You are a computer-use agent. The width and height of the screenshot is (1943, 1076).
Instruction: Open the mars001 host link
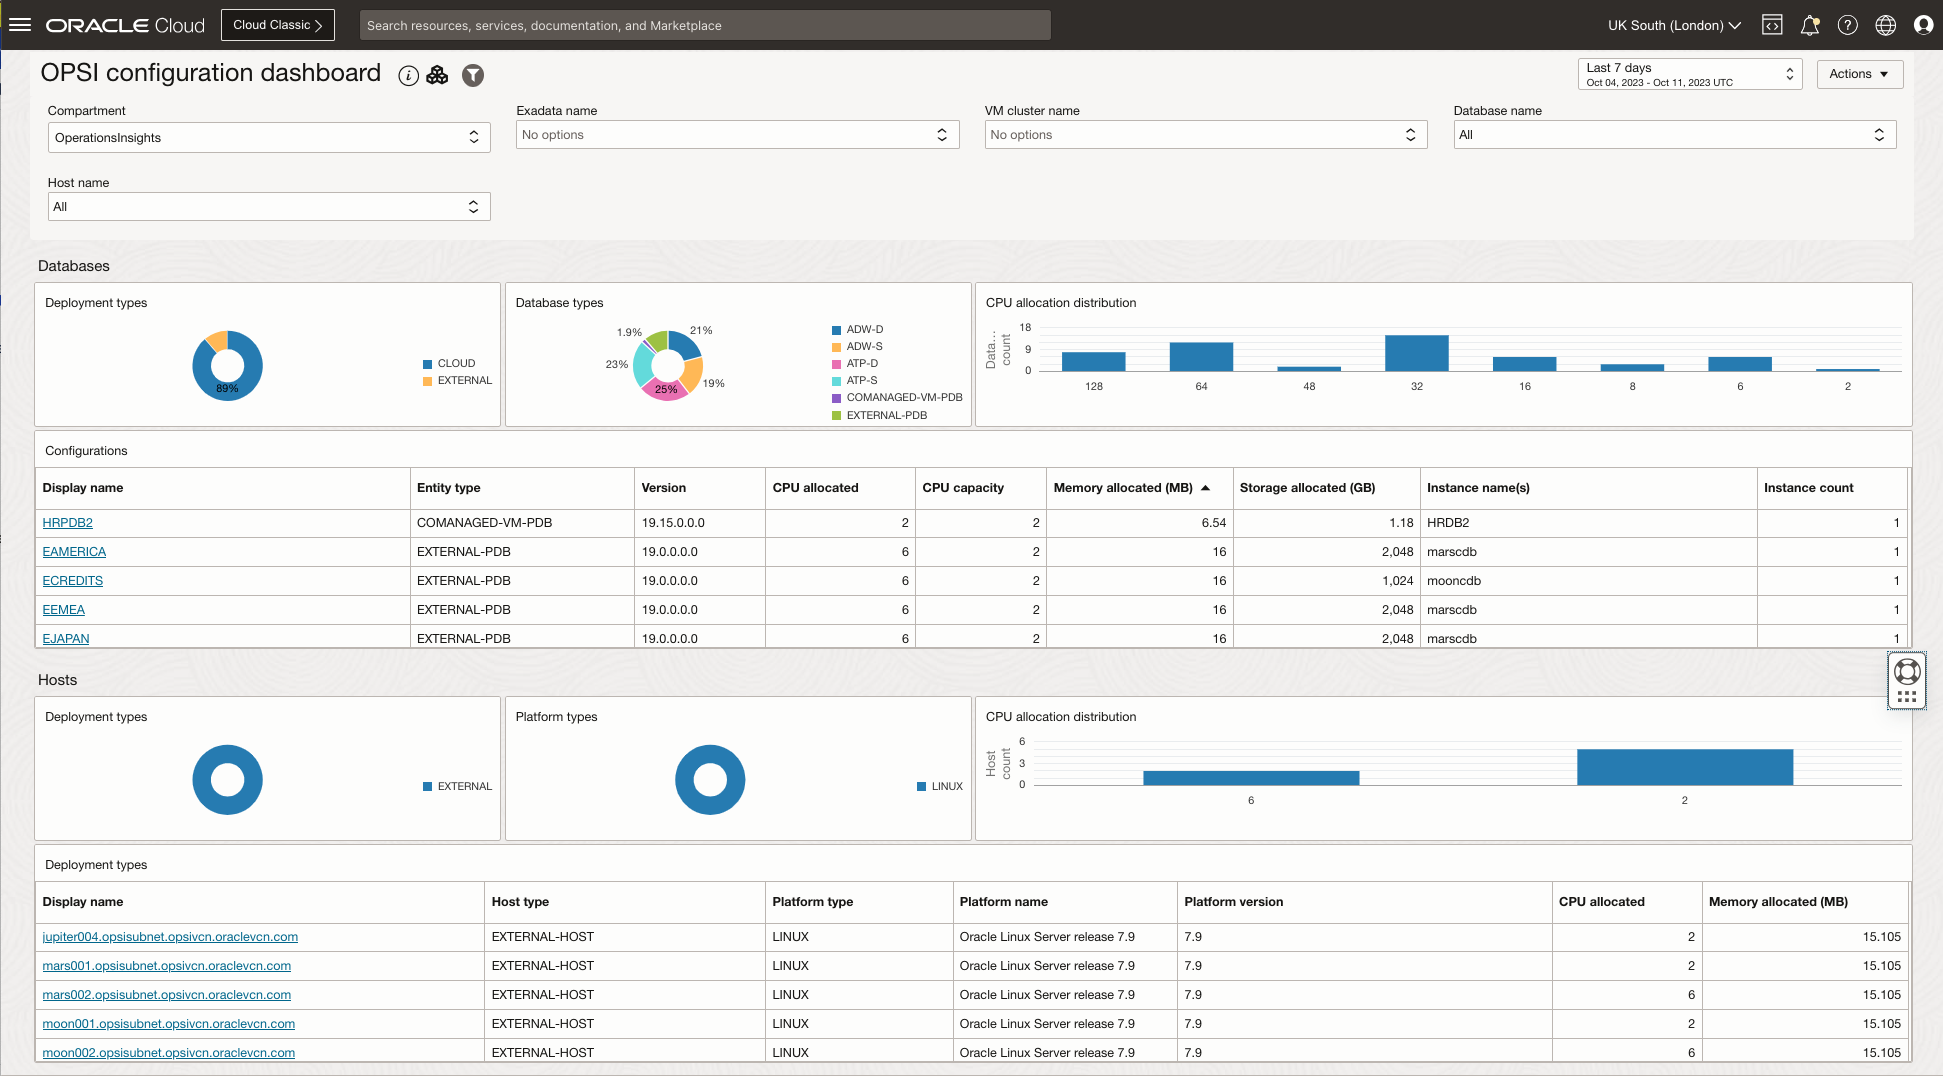click(x=166, y=966)
